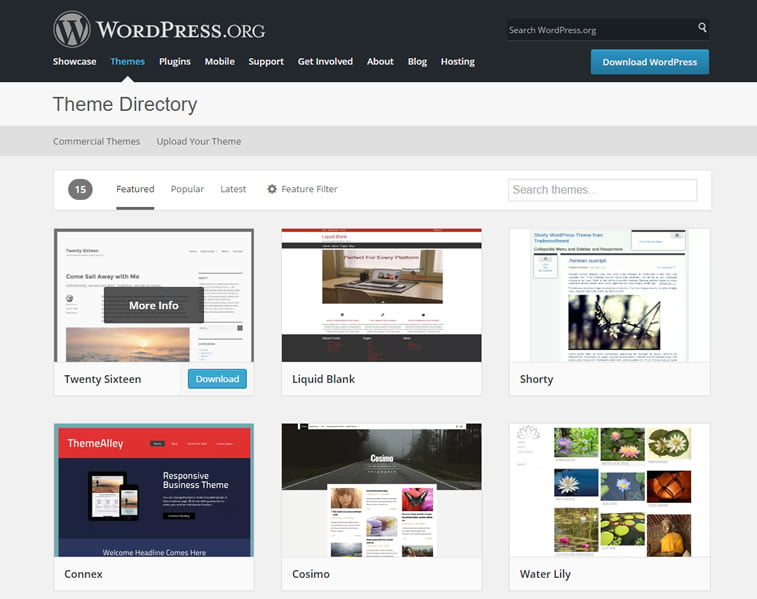The width and height of the screenshot is (757, 599).
Task: Click the WordPress.org site title text
Action: tap(181, 29)
